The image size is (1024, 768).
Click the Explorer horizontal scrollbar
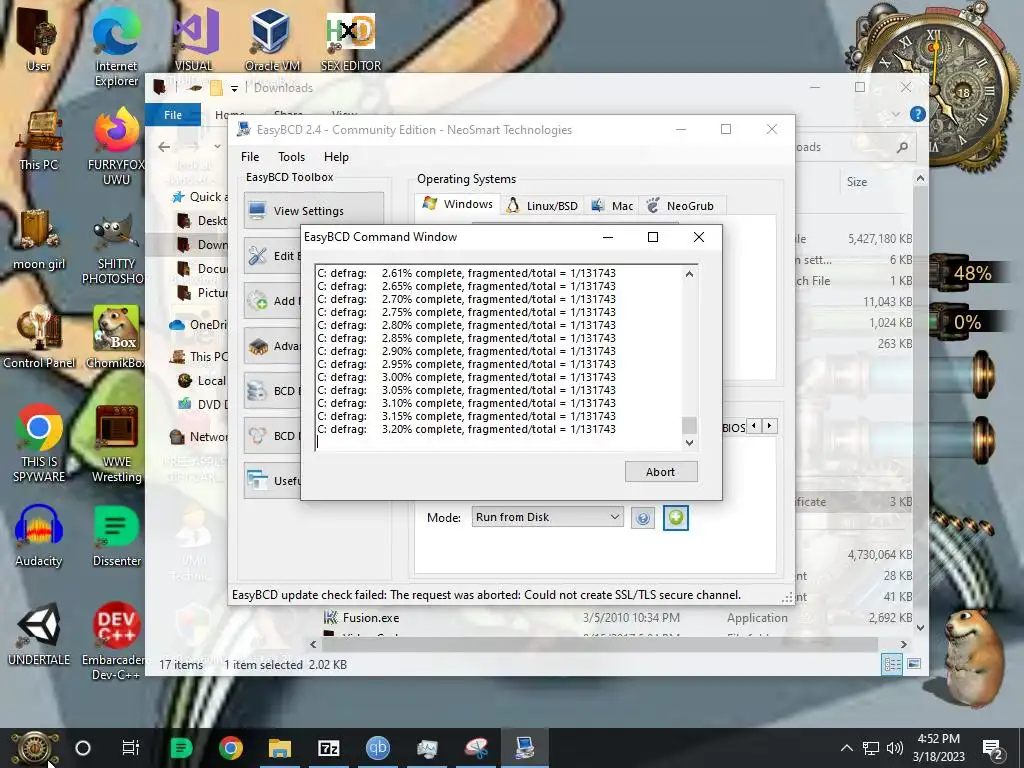(x=600, y=644)
